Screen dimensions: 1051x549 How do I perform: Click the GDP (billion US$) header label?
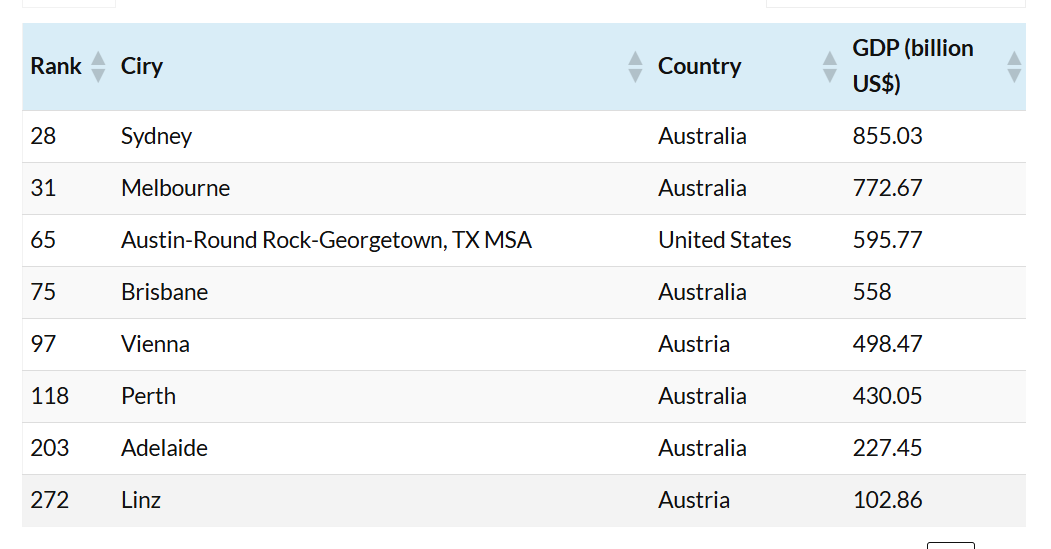pyautogui.click(x=912, y=66)
